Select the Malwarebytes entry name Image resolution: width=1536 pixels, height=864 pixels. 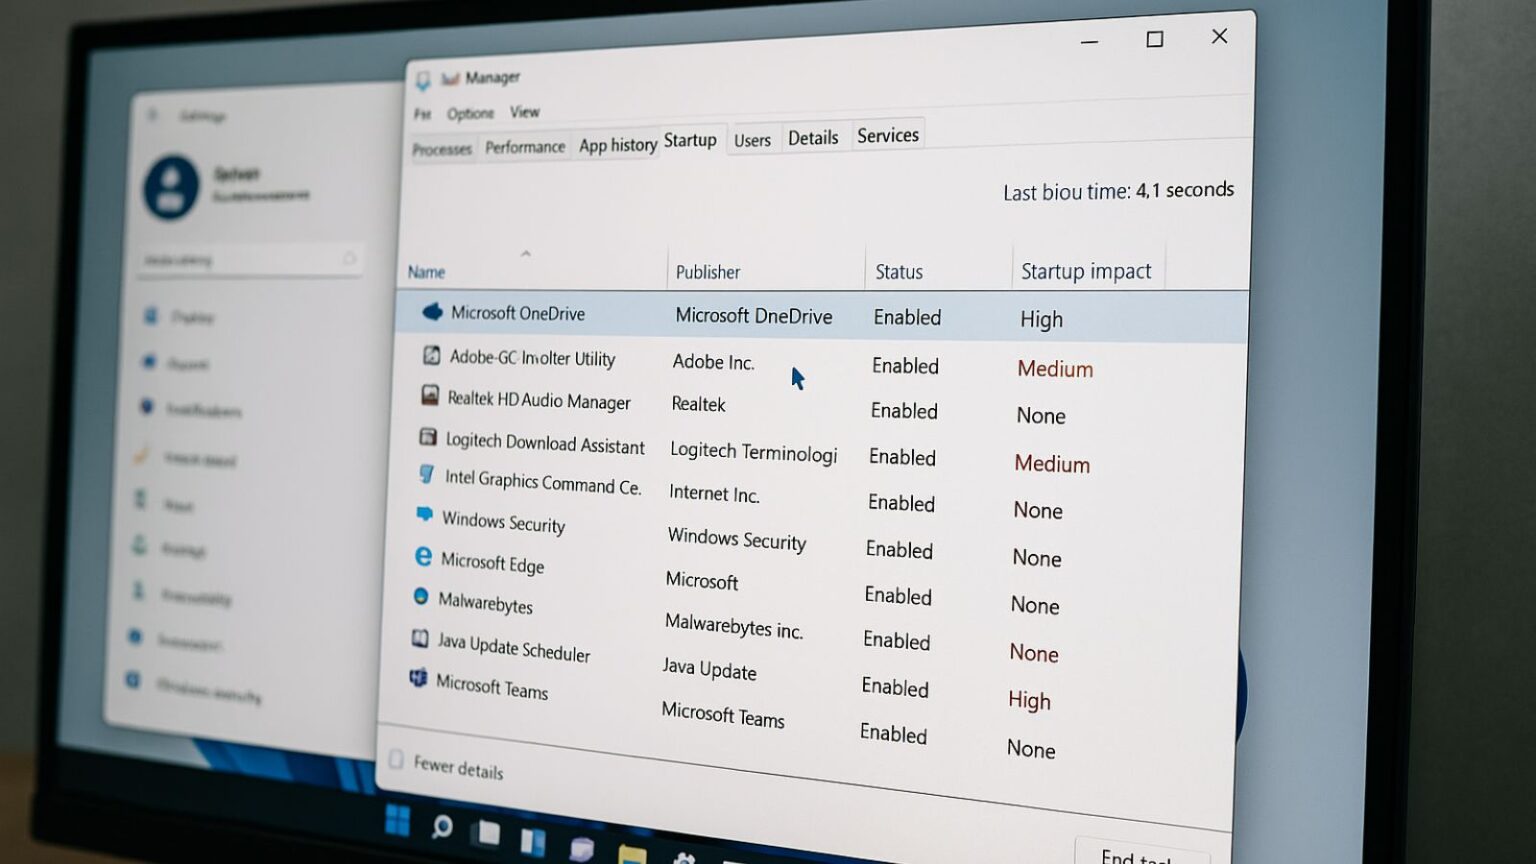point(485,602)
